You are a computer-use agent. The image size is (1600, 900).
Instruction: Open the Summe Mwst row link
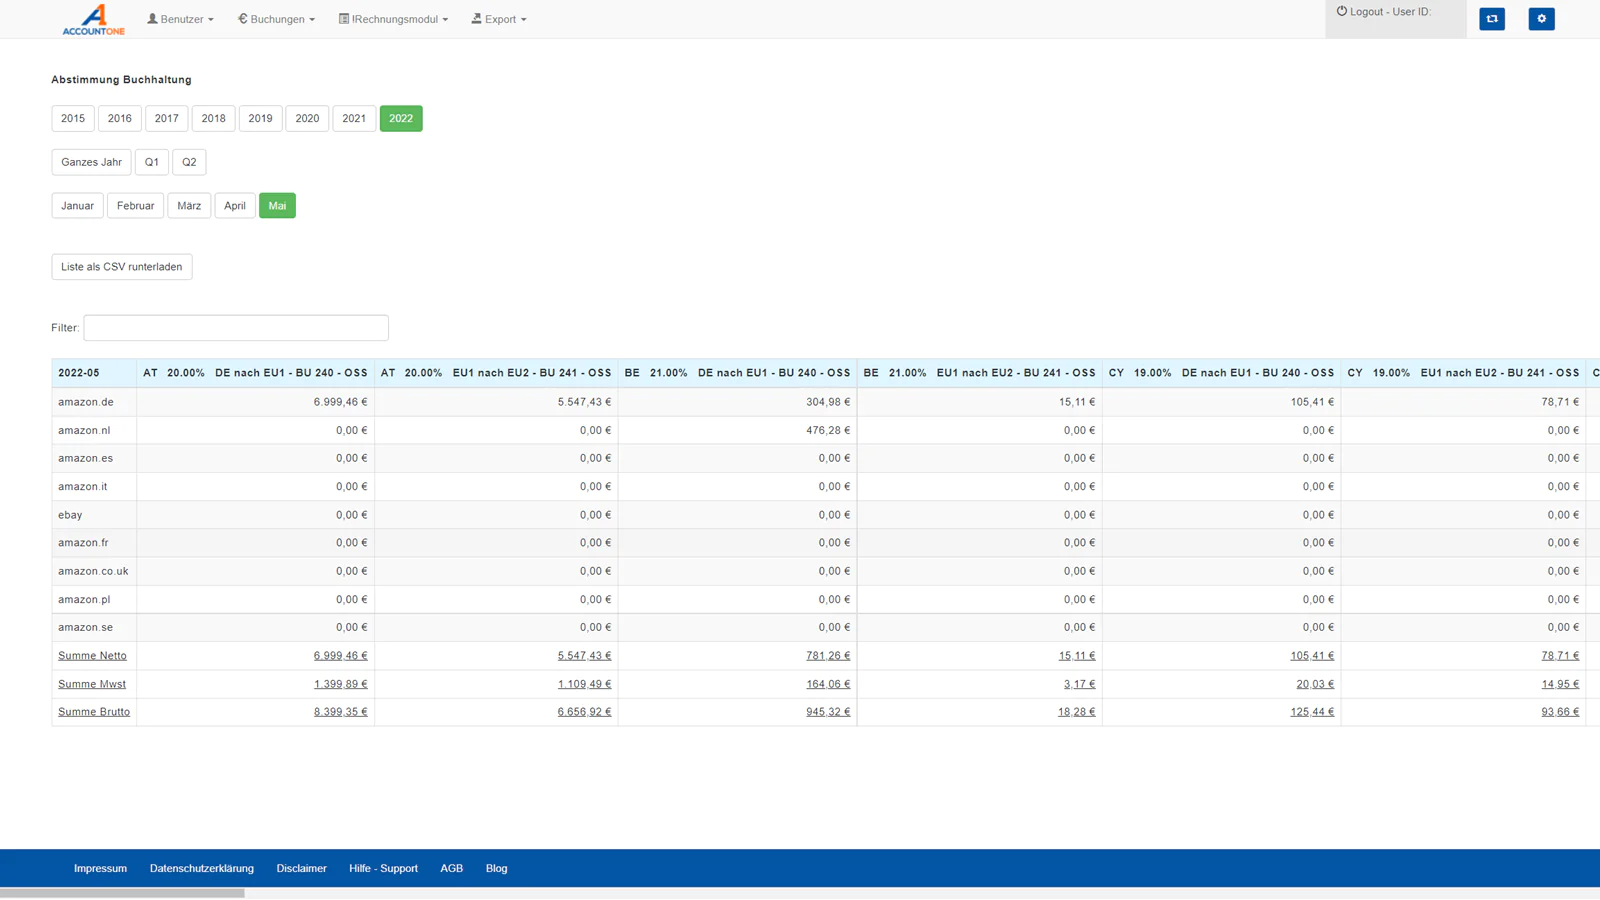[x=92, y=684]
